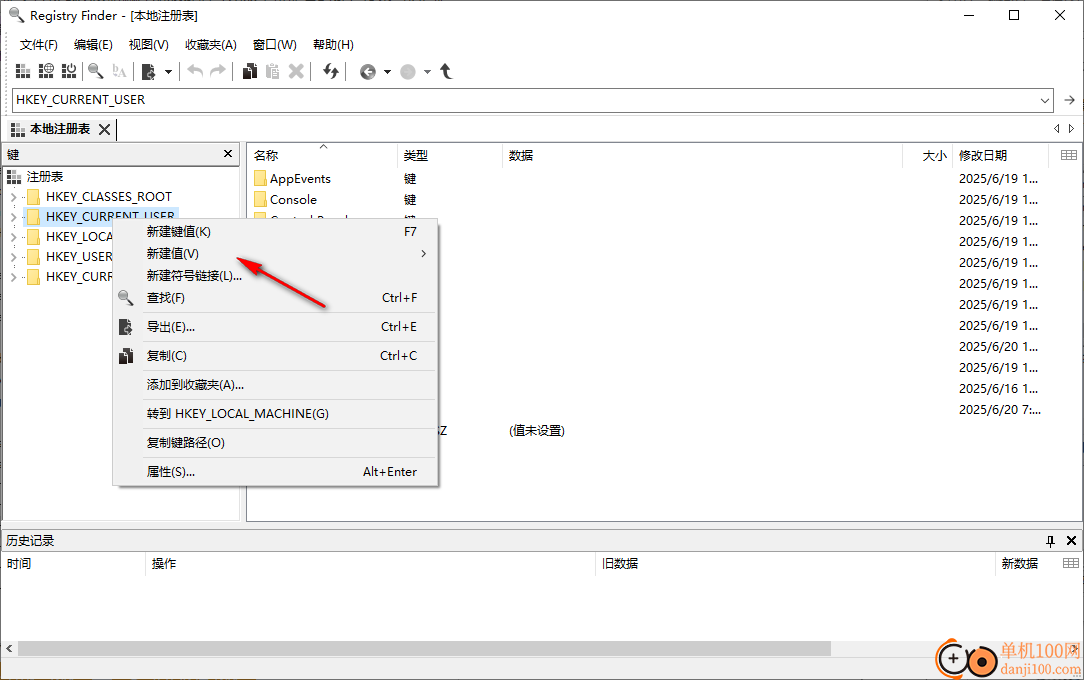Open the local registry toolbar icon

tap(23, 71)
